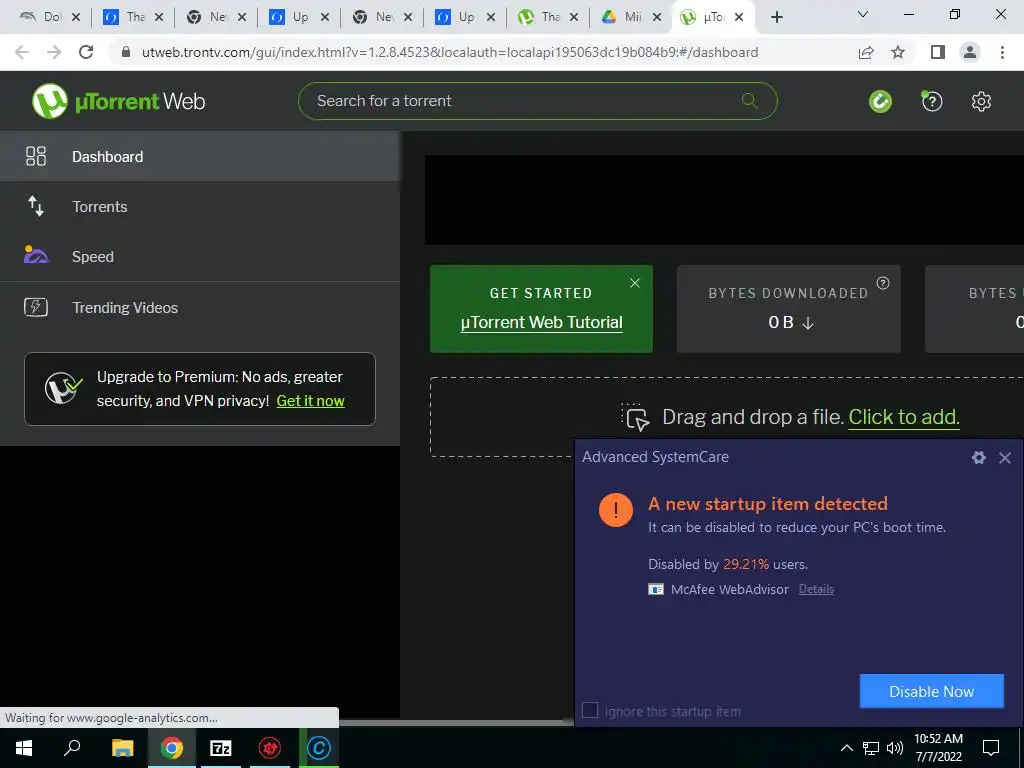Screen dimensions: 1024x768
Task: Open the help question mark icon
Action: coord(931,101)
